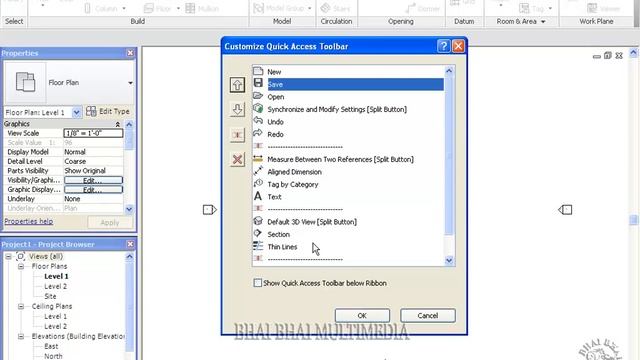This screenshot has width=640, height=360.
Task: Select the Tag by Category entry
Action: point(348,184)
